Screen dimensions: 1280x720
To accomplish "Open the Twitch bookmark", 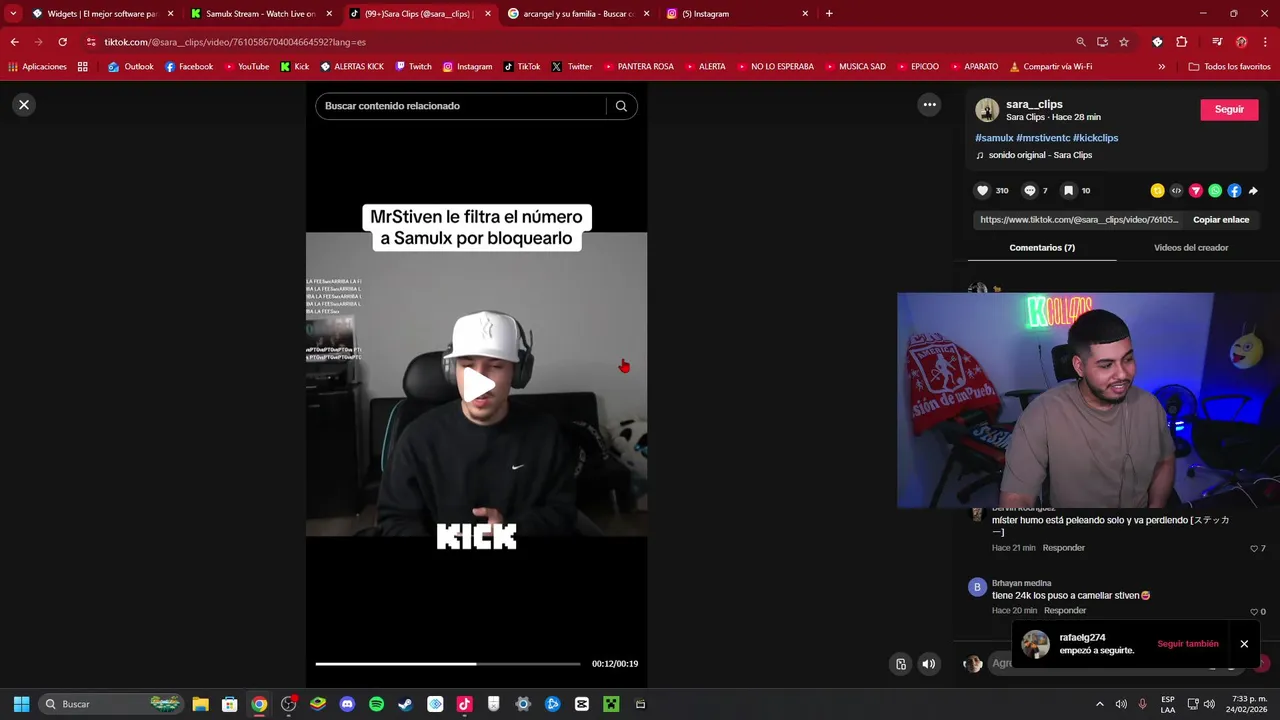I will pyautogui.click(x=414, y=67).
